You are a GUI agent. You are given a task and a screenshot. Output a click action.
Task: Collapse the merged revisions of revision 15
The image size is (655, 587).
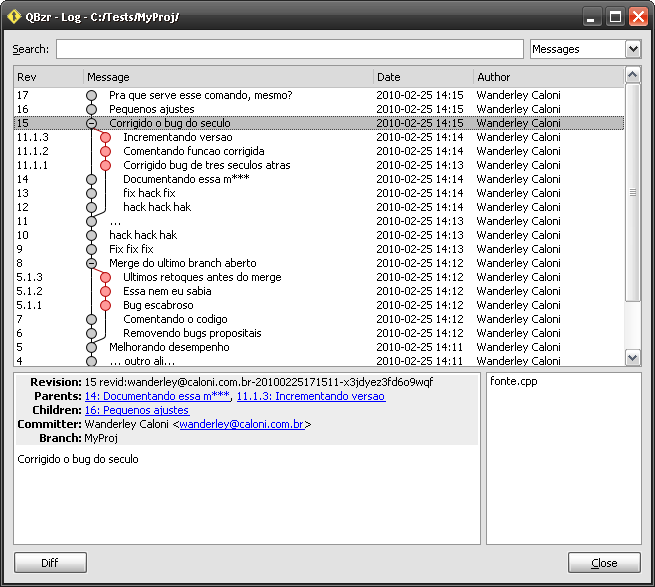click(x=91, y=123)
